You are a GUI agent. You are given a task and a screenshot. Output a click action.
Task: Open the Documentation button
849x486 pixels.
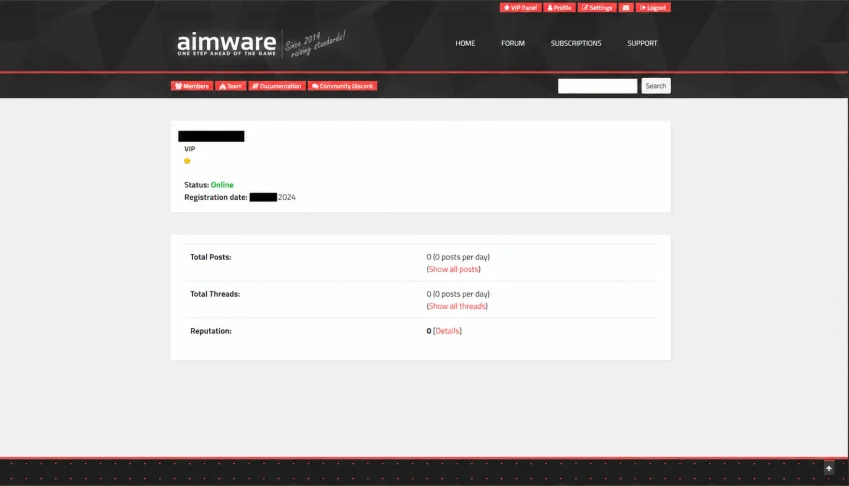click(277, 86)
